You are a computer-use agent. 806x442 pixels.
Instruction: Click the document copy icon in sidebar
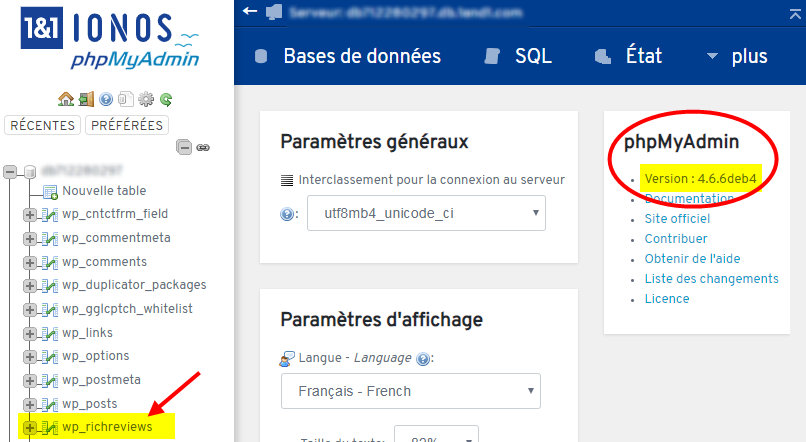[x=125, y=99]
